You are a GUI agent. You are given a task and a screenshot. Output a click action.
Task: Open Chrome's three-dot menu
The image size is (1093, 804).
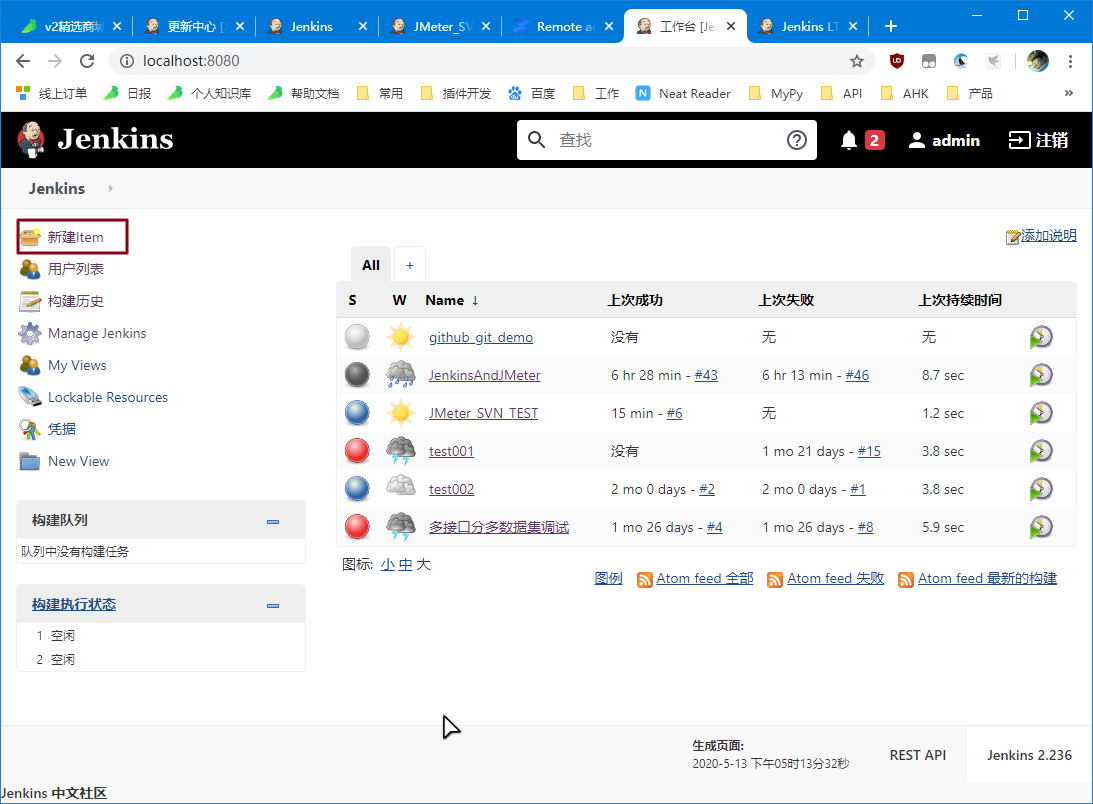pos(1070,61)
